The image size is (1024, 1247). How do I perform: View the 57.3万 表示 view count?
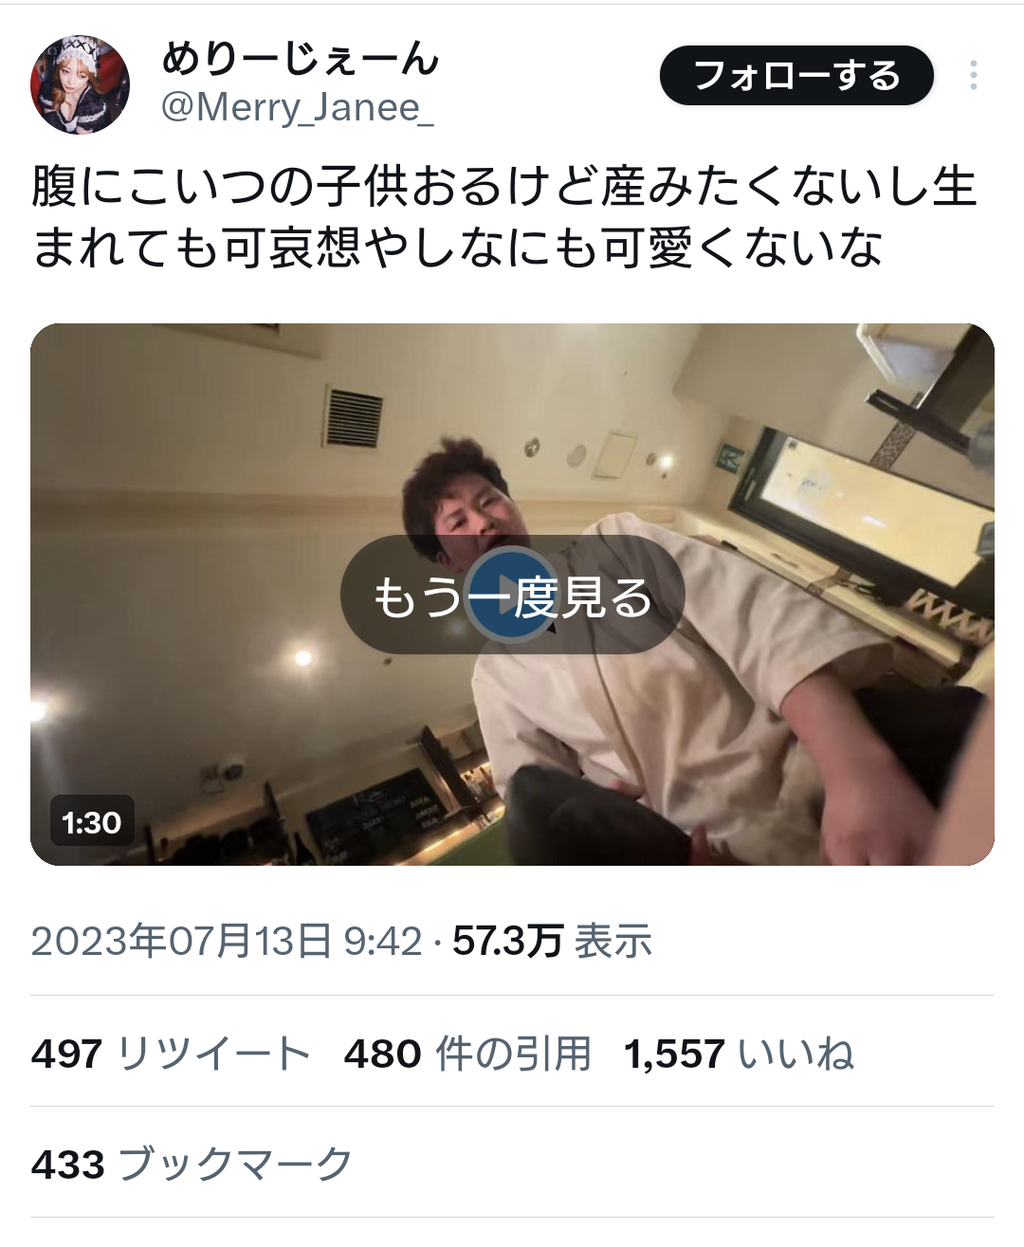(552, 941)
